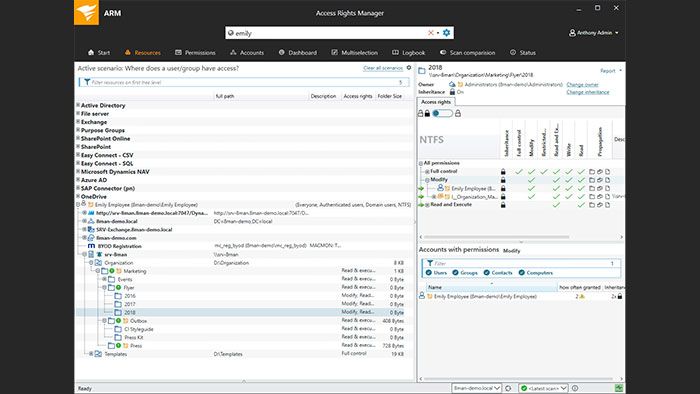Click the refresh icon next to domain selector
700x394 pixels.
tap(508, 388)
